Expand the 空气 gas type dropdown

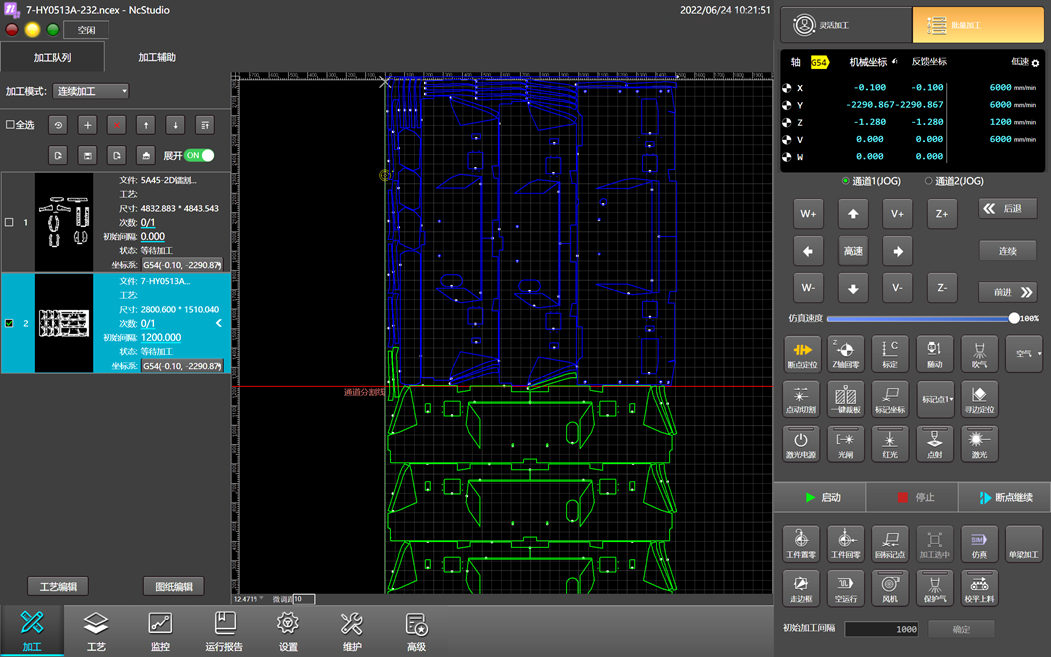point(1024,354)
